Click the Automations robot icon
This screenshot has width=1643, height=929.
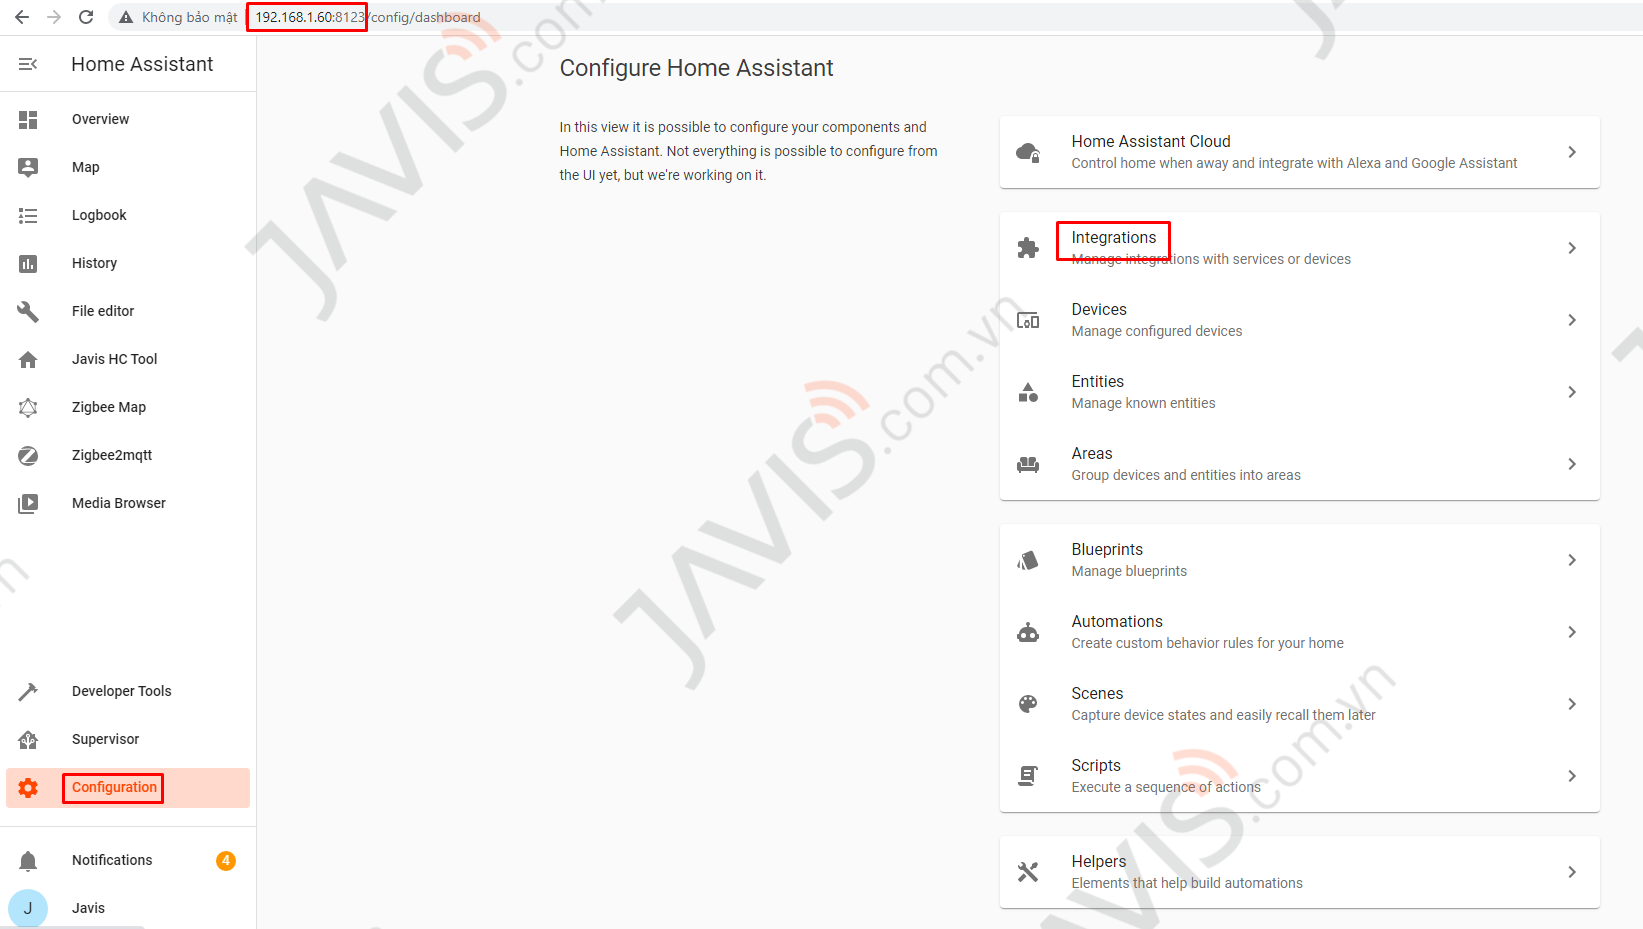tap(1028, 632)
